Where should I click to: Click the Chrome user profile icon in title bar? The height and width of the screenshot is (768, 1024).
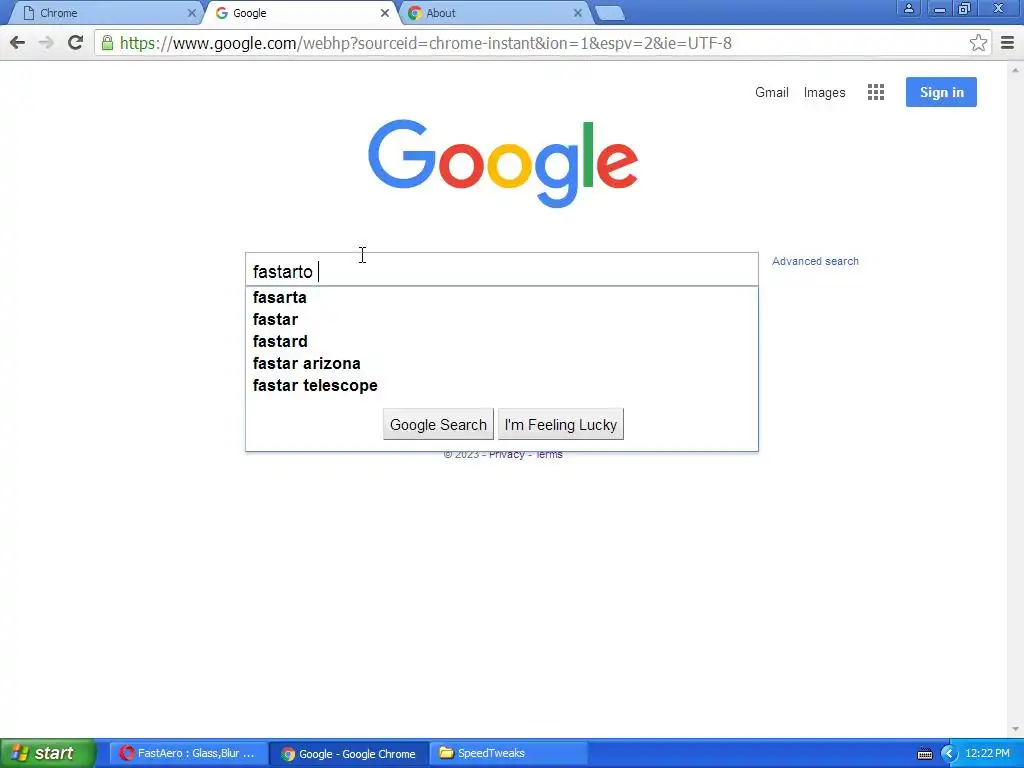tap(908, 8)
